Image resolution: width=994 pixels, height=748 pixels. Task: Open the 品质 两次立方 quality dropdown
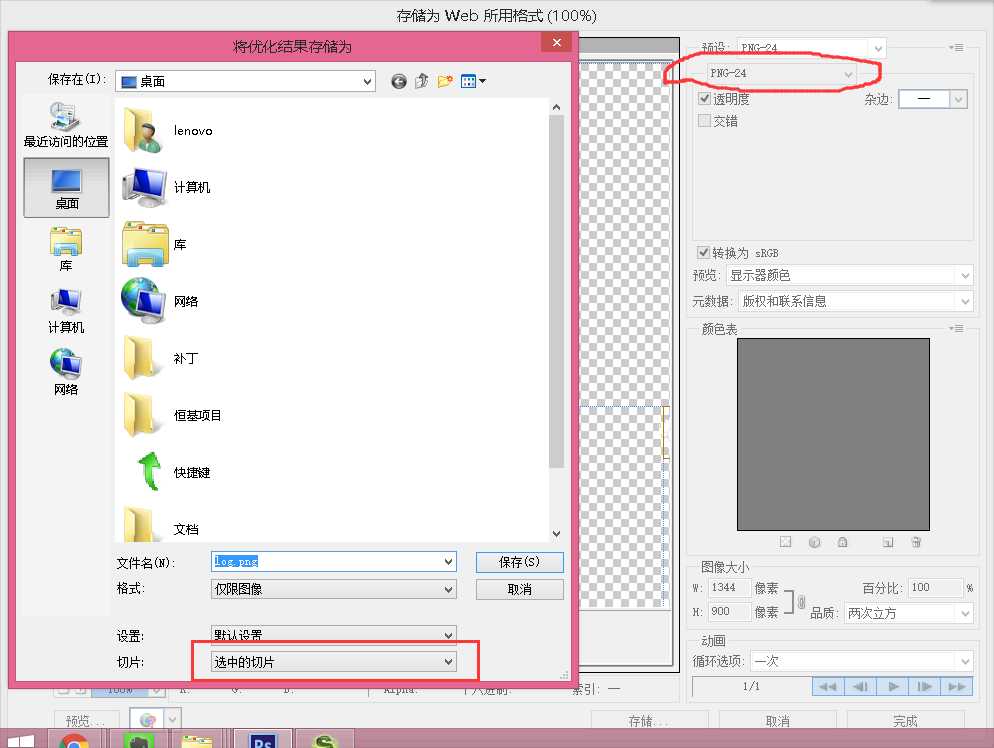(x=908, y=613)
